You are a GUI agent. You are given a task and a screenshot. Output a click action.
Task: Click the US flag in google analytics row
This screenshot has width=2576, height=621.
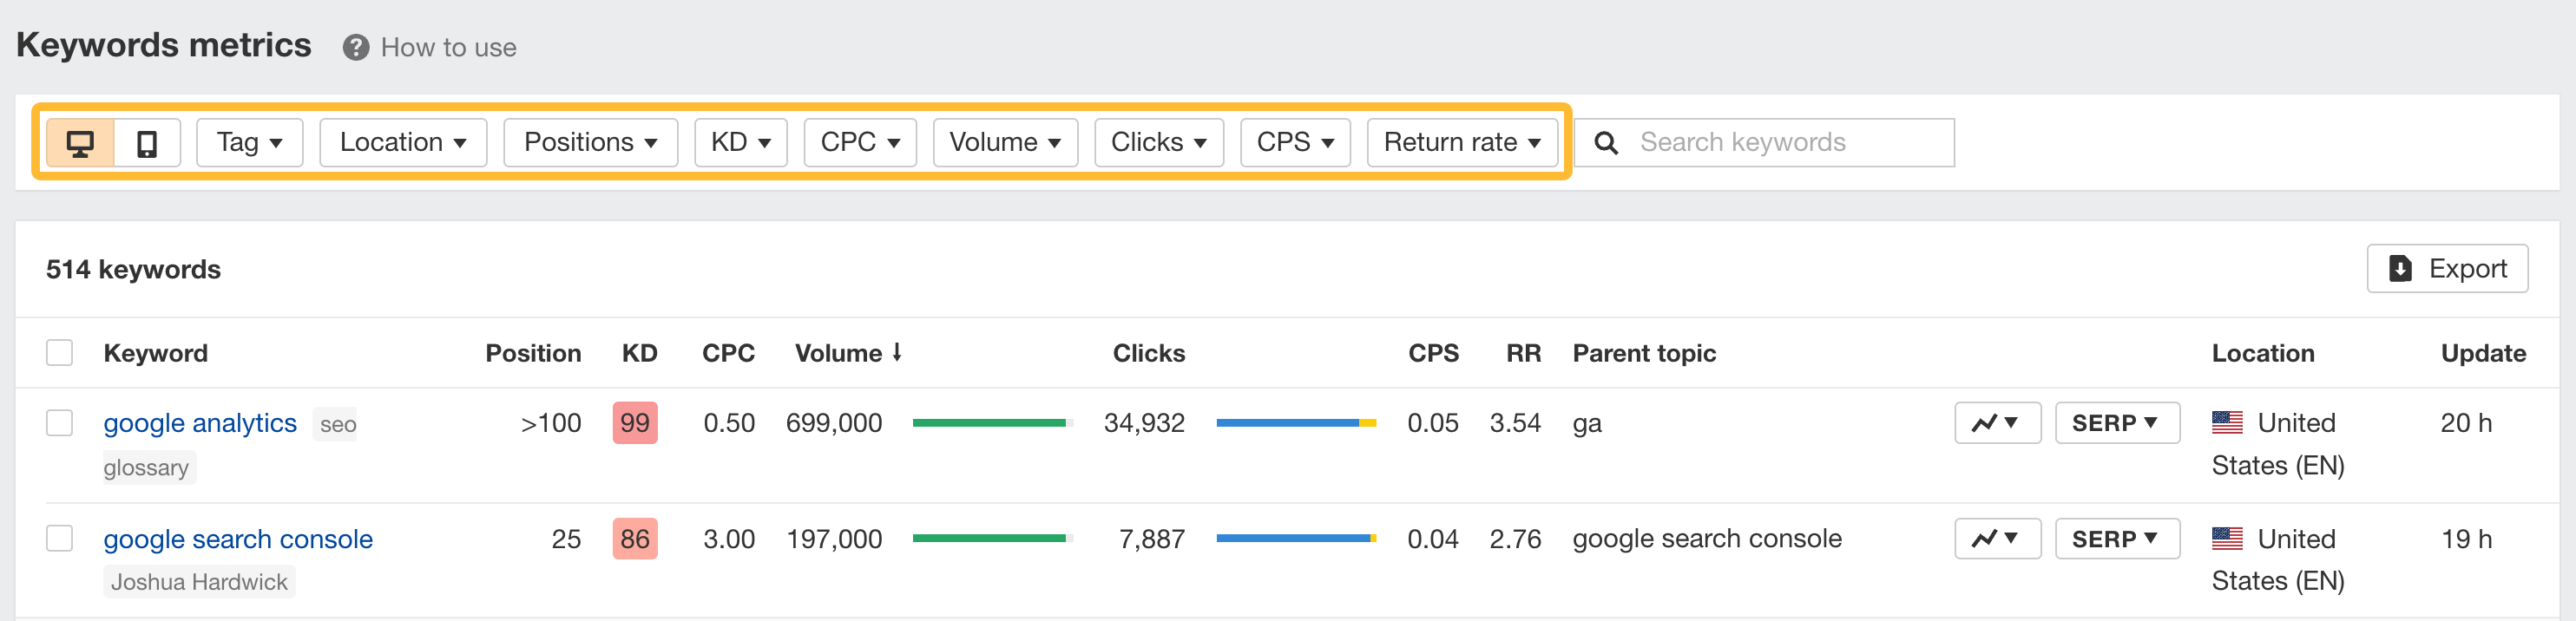click(2227, 423)
